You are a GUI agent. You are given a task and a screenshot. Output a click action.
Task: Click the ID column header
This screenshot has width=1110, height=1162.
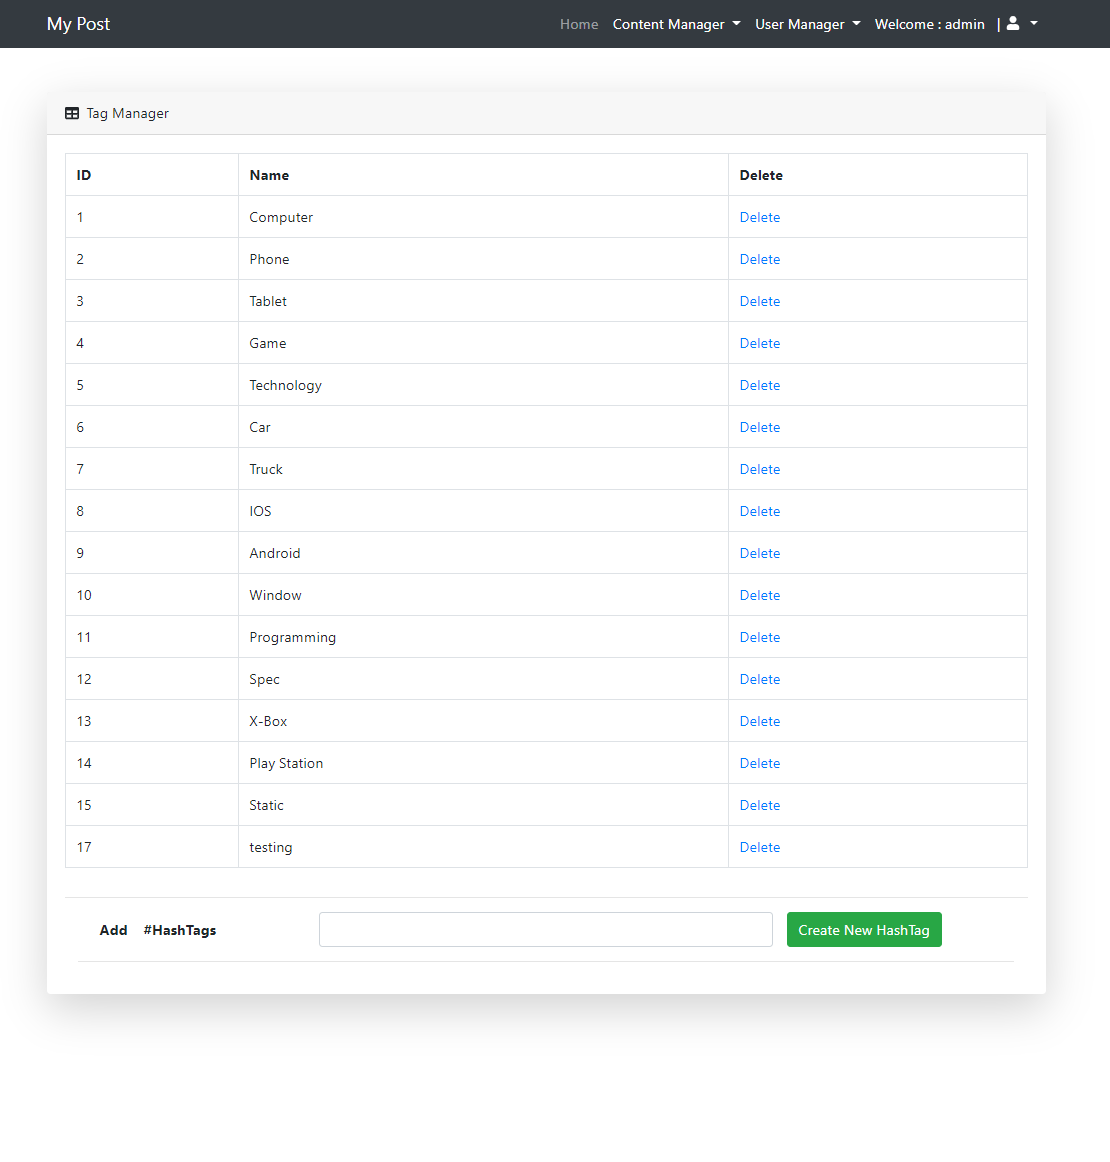152,175
